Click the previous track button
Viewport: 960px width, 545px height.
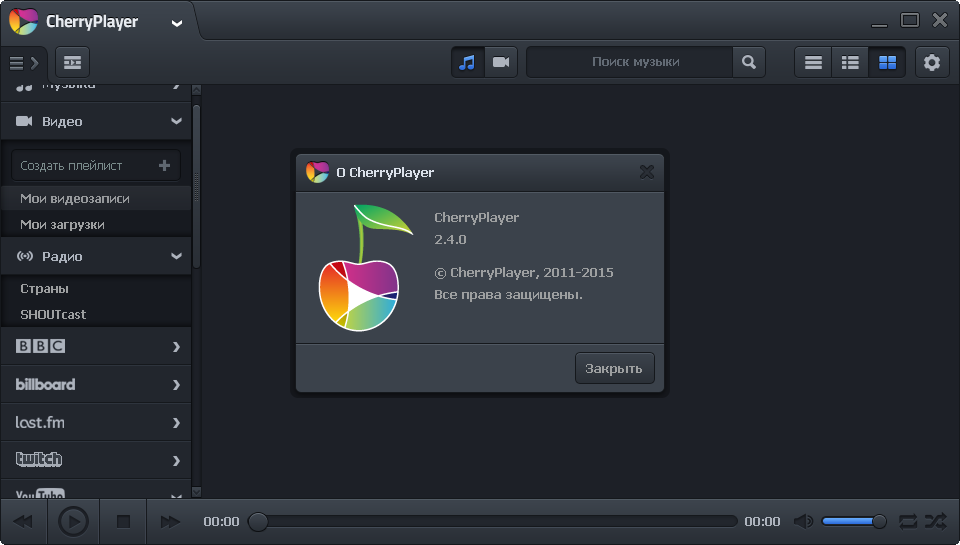pos(23,522)
